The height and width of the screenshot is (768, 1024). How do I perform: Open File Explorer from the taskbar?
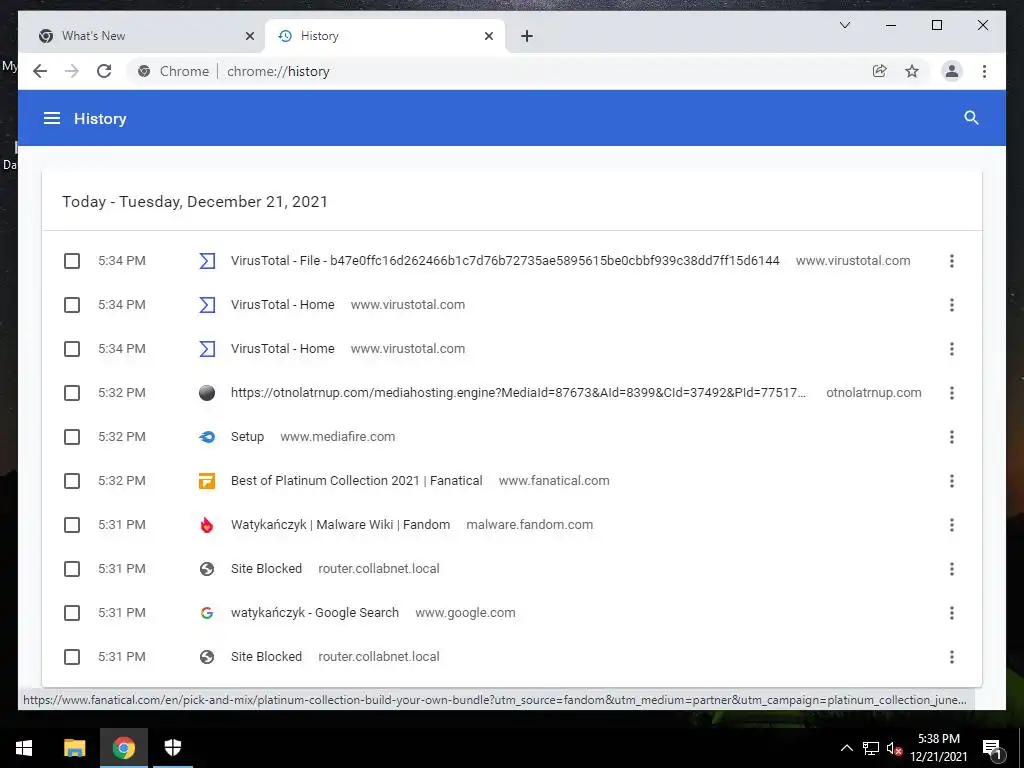tap(74, 748)
